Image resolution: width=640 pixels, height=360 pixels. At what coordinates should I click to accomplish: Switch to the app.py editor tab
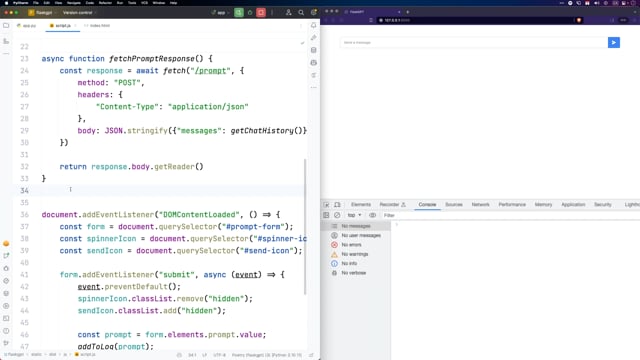pos(27,25)
